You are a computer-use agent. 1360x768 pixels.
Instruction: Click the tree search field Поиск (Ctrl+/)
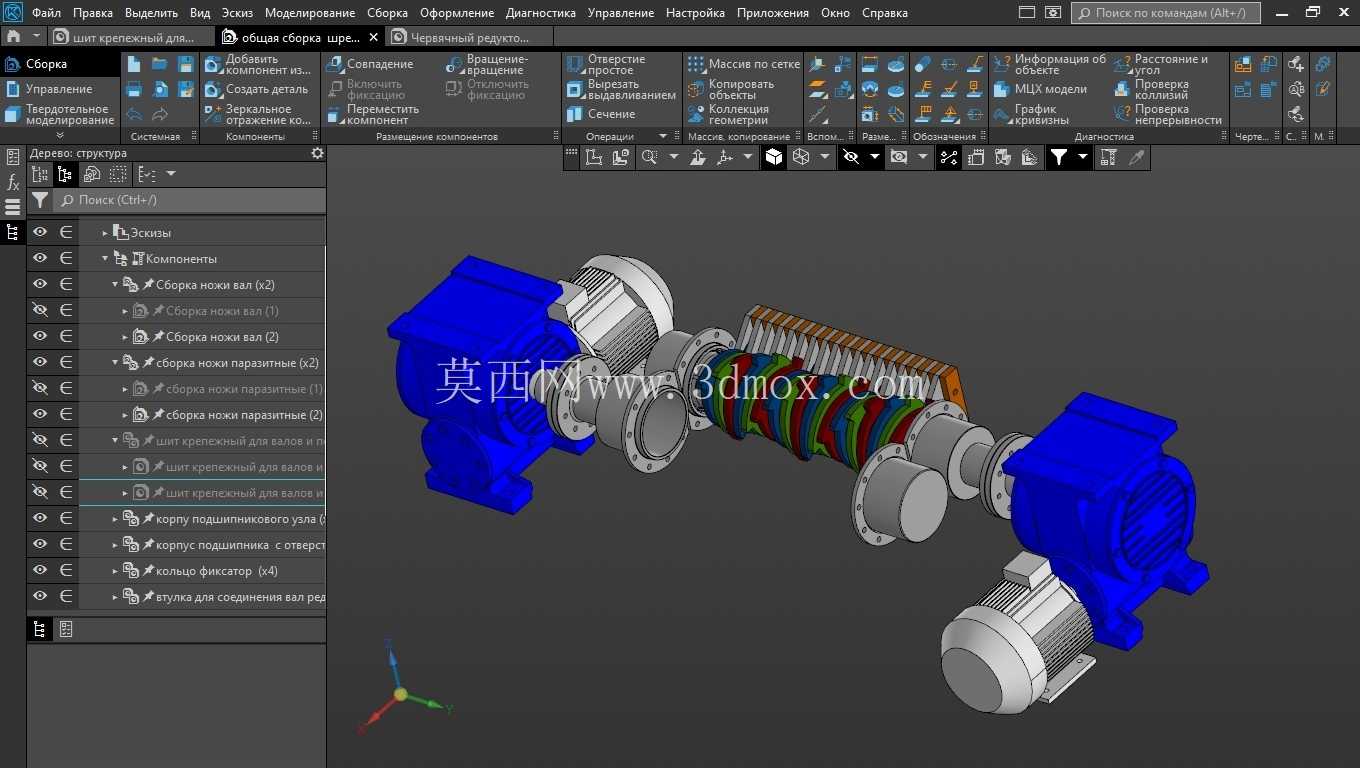pyautogui.click(x=190, y=200)
